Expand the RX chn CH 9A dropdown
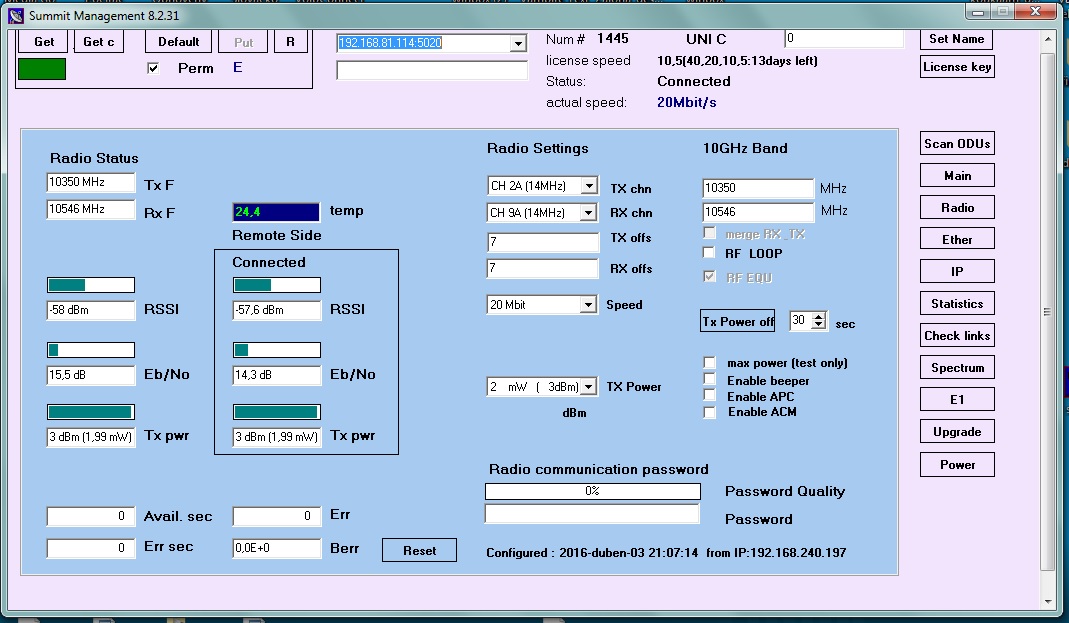 588,213
